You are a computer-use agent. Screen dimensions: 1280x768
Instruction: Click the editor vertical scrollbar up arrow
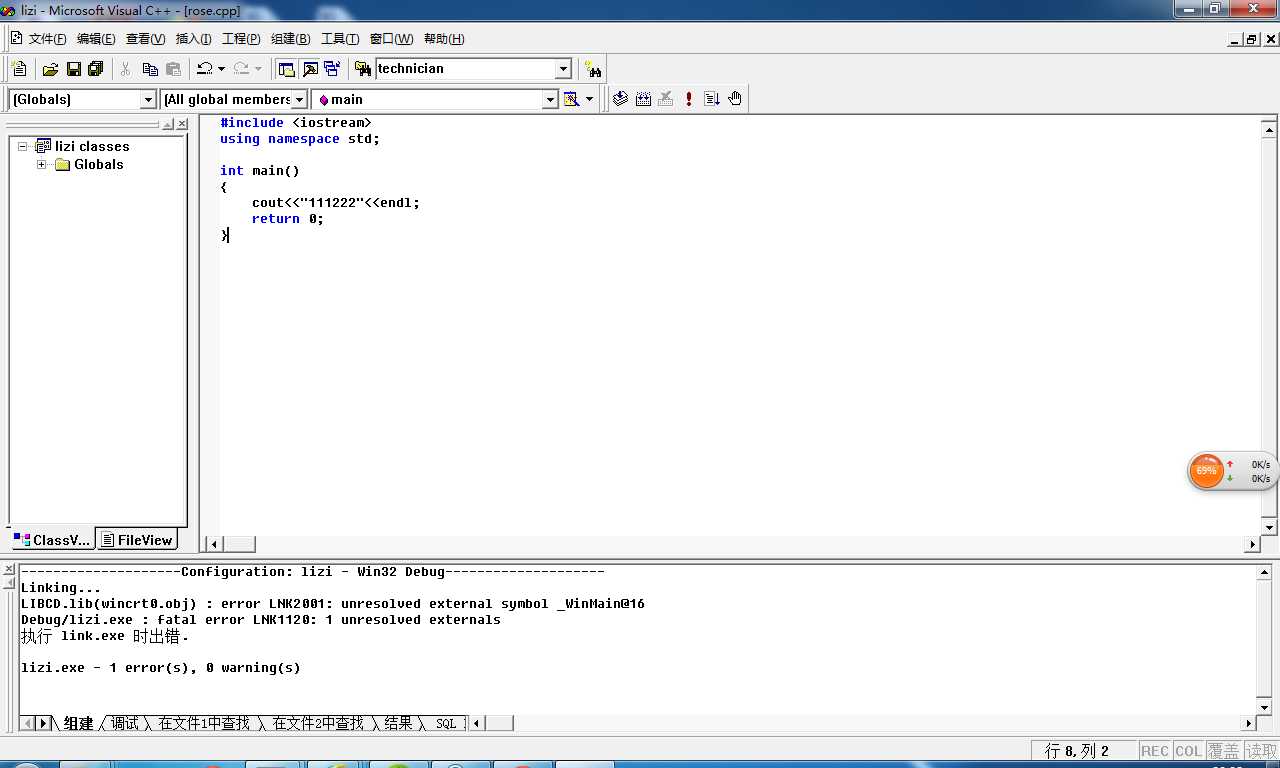pyautogui.click(x=1269, y=129)
